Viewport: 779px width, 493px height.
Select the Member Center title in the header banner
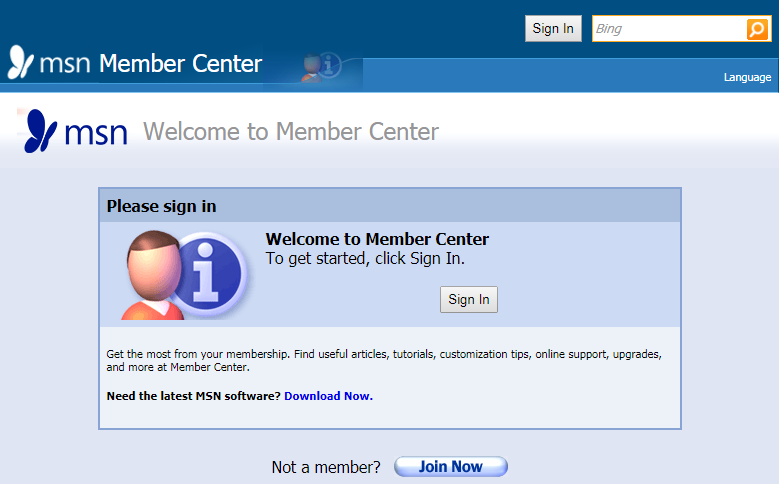tap(180, 64)
